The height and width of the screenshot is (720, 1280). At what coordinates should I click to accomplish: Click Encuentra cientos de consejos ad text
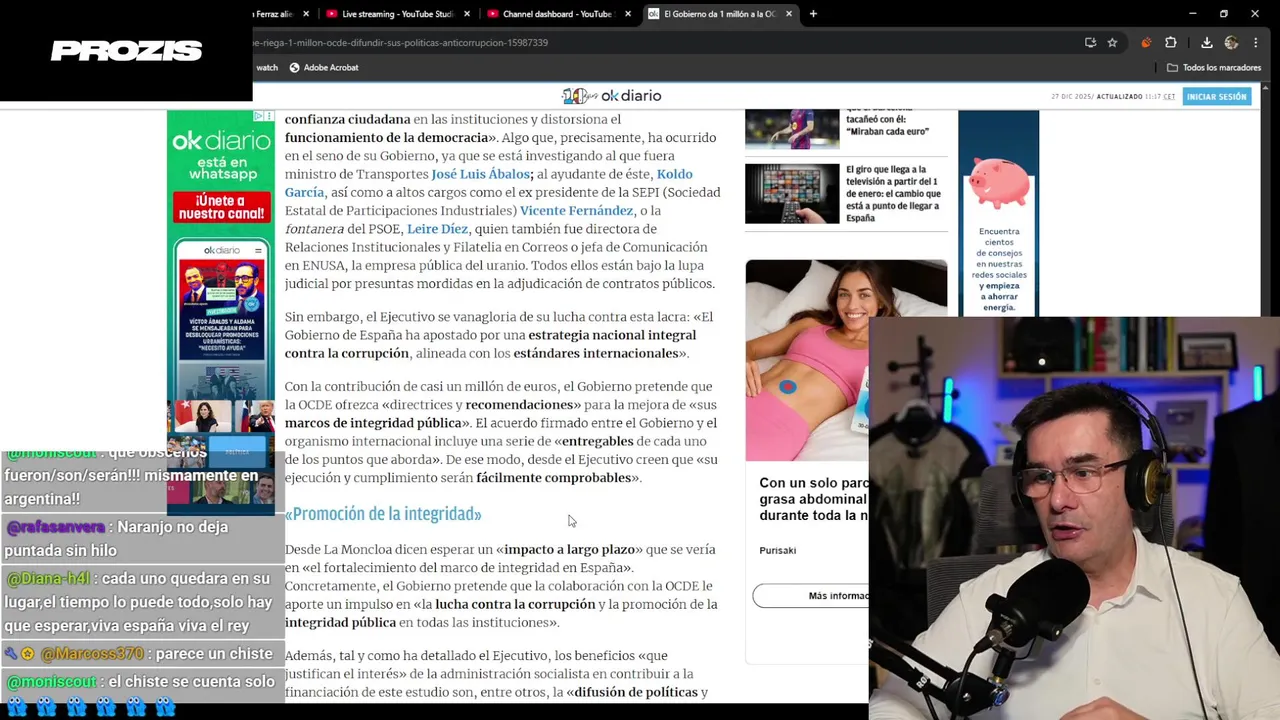point(998,269)
